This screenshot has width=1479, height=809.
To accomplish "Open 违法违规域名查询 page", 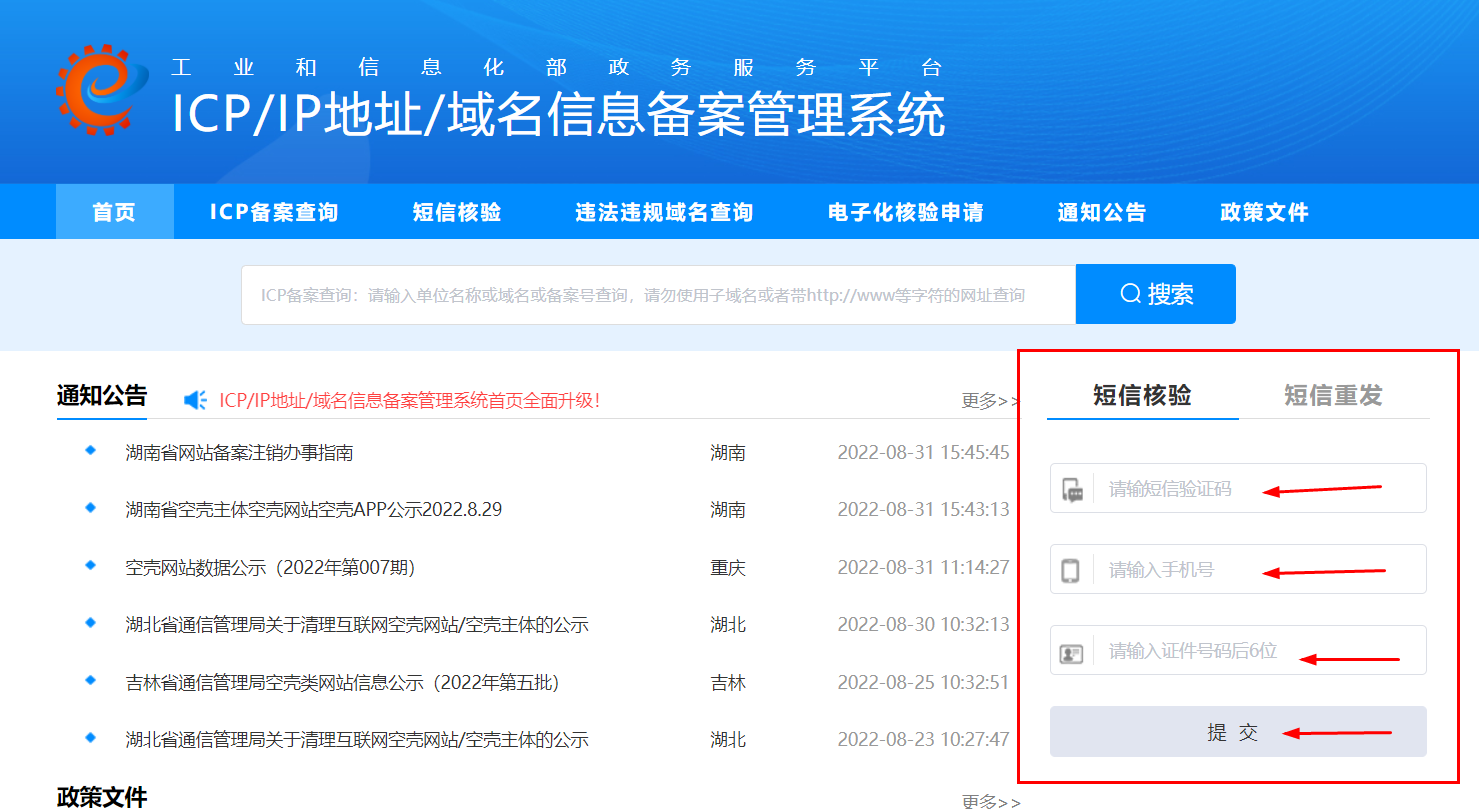I will point(664,212).
